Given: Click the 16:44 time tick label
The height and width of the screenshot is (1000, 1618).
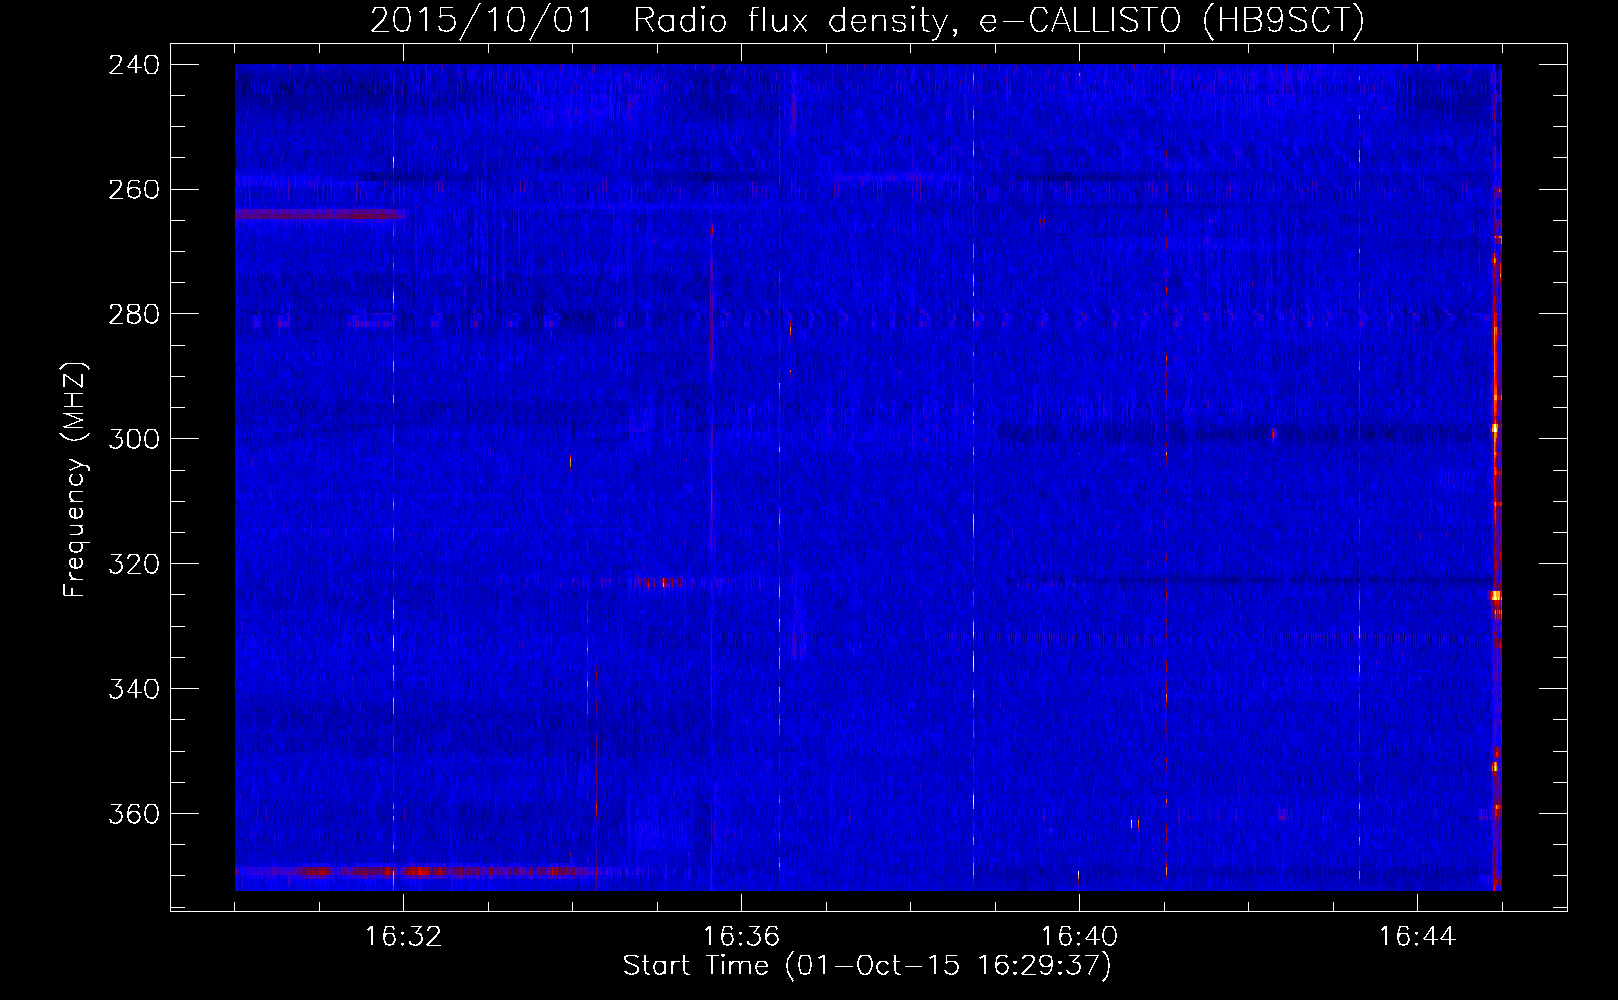Looking at the screenshot, I should point(1417,937).
